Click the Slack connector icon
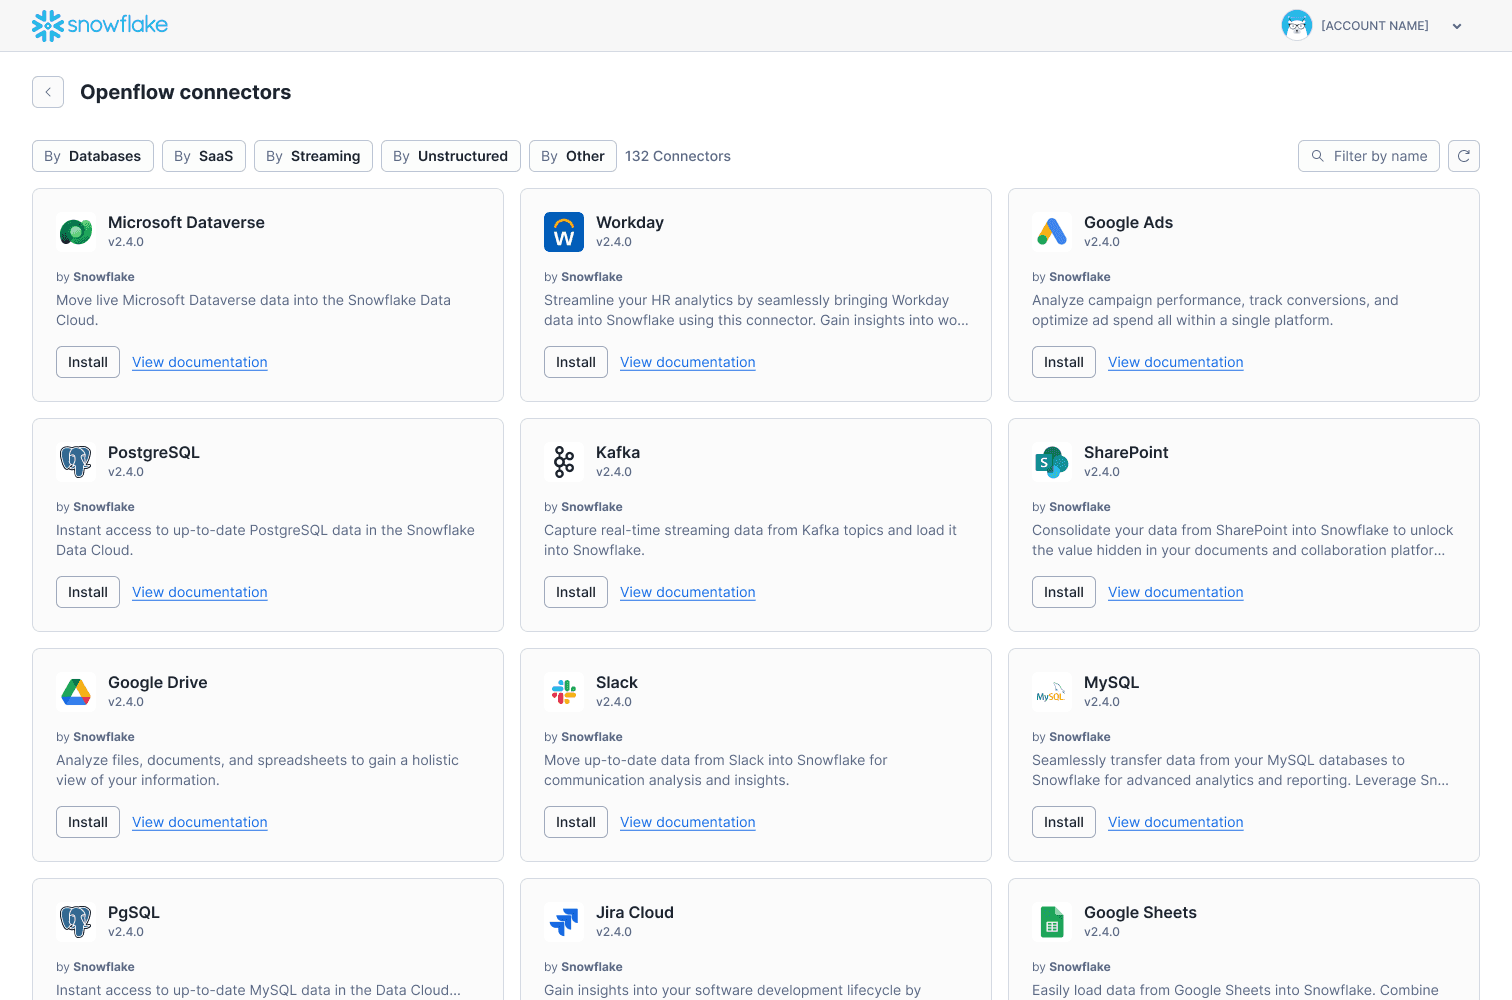 (564, 692)
